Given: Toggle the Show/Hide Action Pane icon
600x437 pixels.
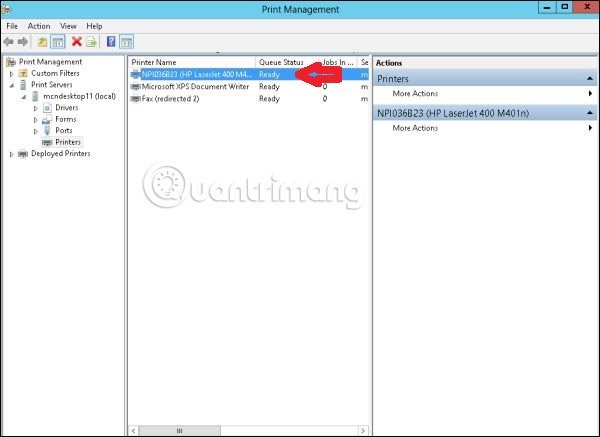Looking at the screenshot, I should (127, 42).
